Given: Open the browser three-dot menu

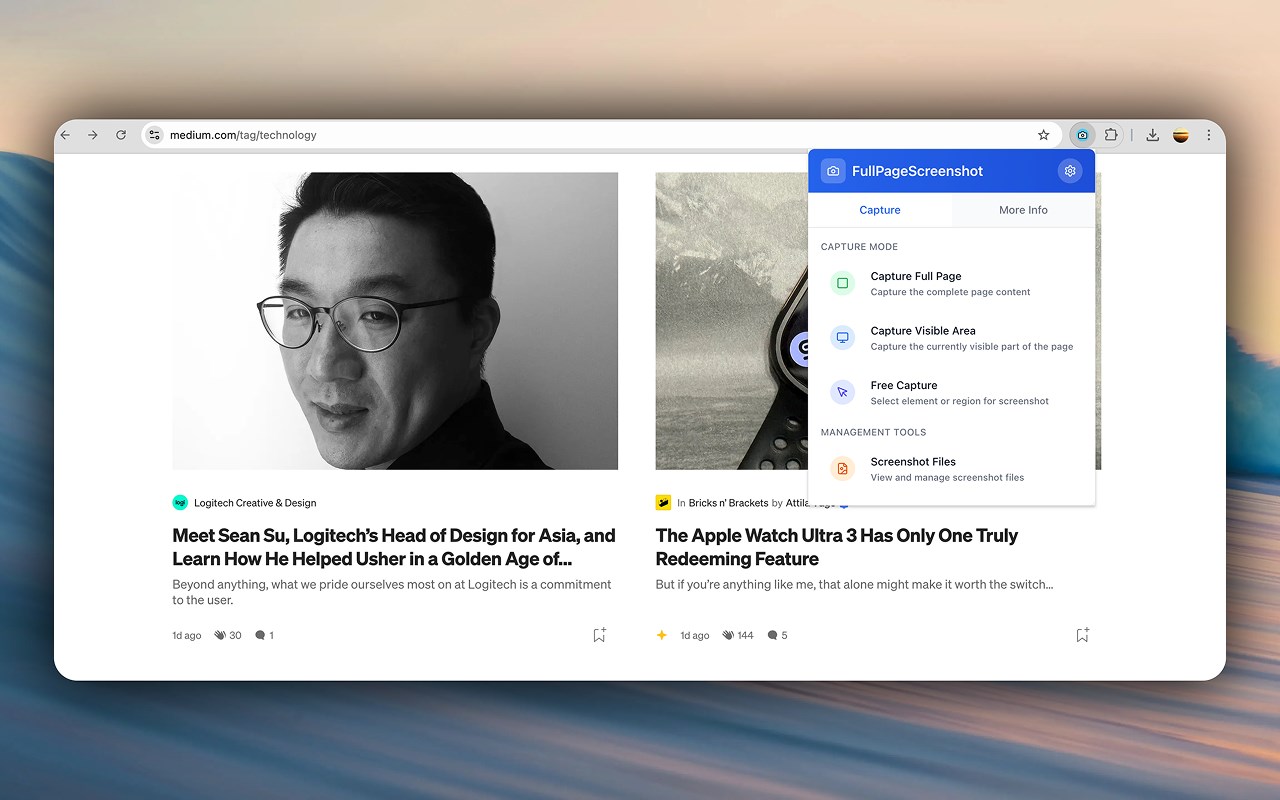Looking at the screenshot, I should (1208, 135).
